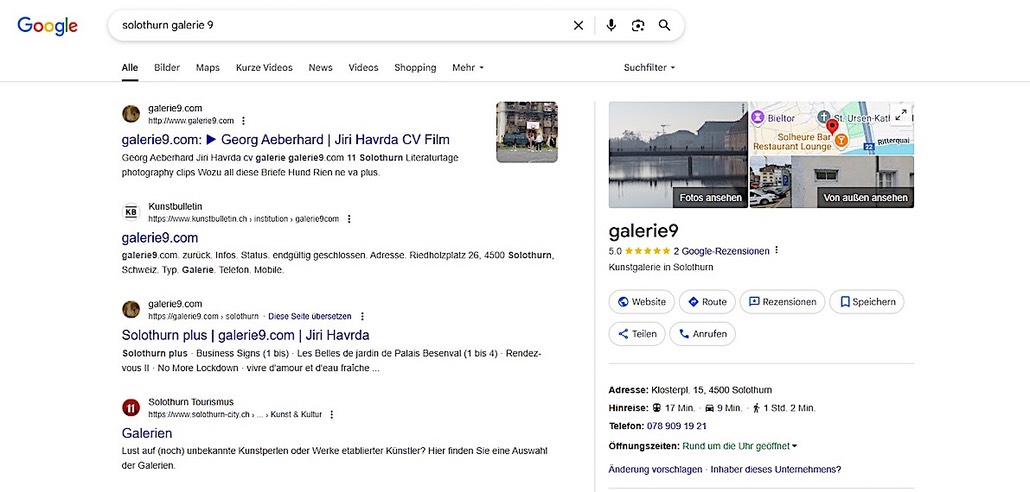Screen dimensions: 1030x492
Task: Click Von außen ansehen street view image
Action: pyautogui.click(x=865, y=197)
